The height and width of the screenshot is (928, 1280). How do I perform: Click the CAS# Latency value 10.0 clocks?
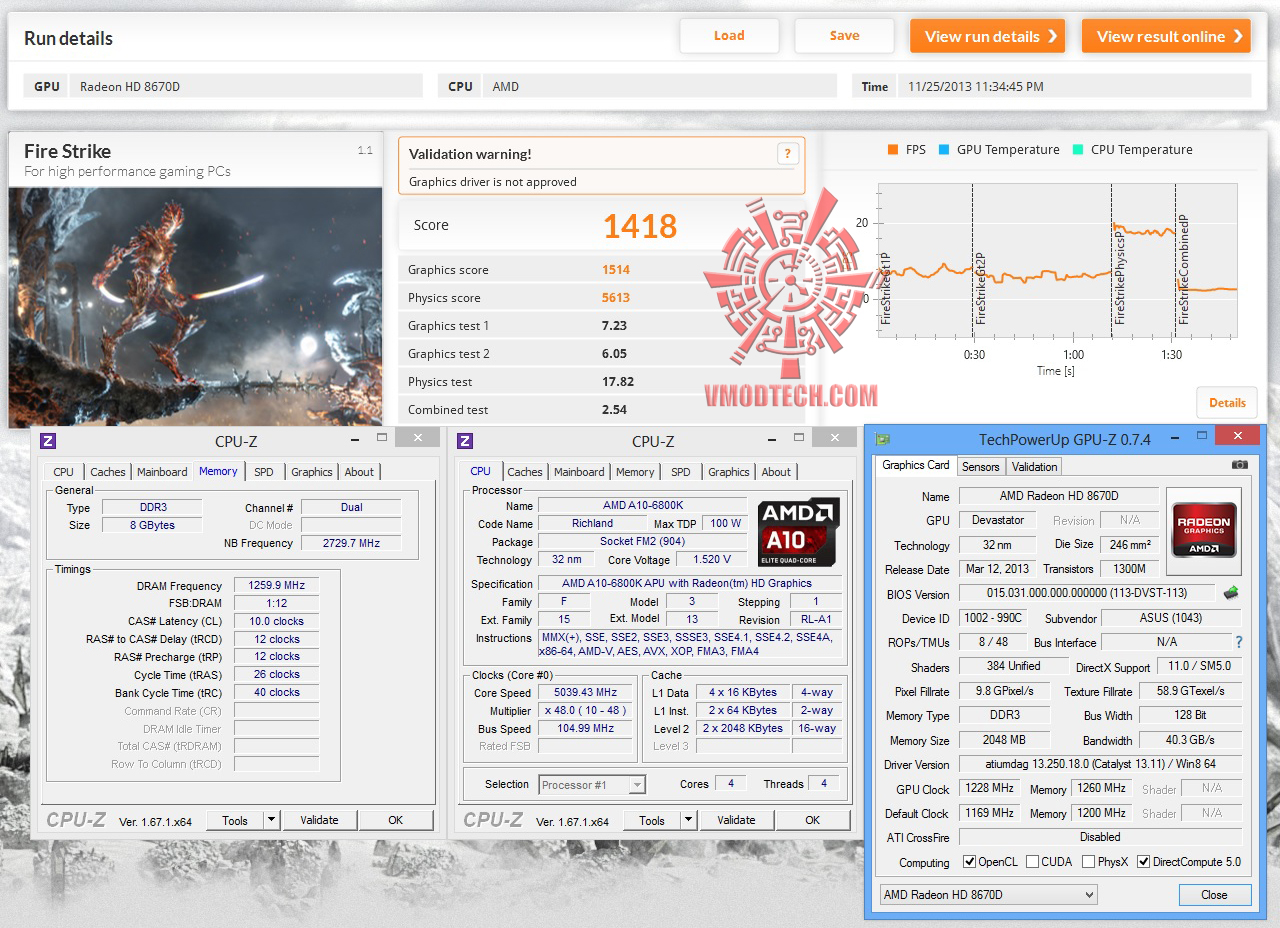point(277,621)
